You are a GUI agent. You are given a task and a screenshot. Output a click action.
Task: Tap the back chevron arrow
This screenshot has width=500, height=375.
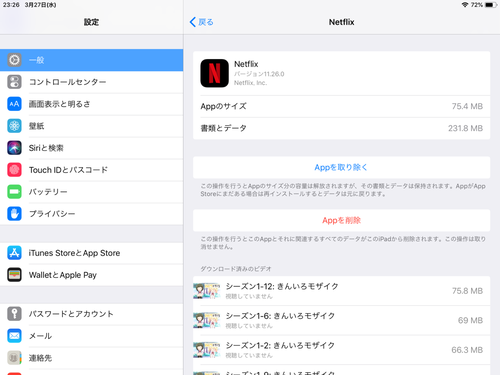(193, 22)
